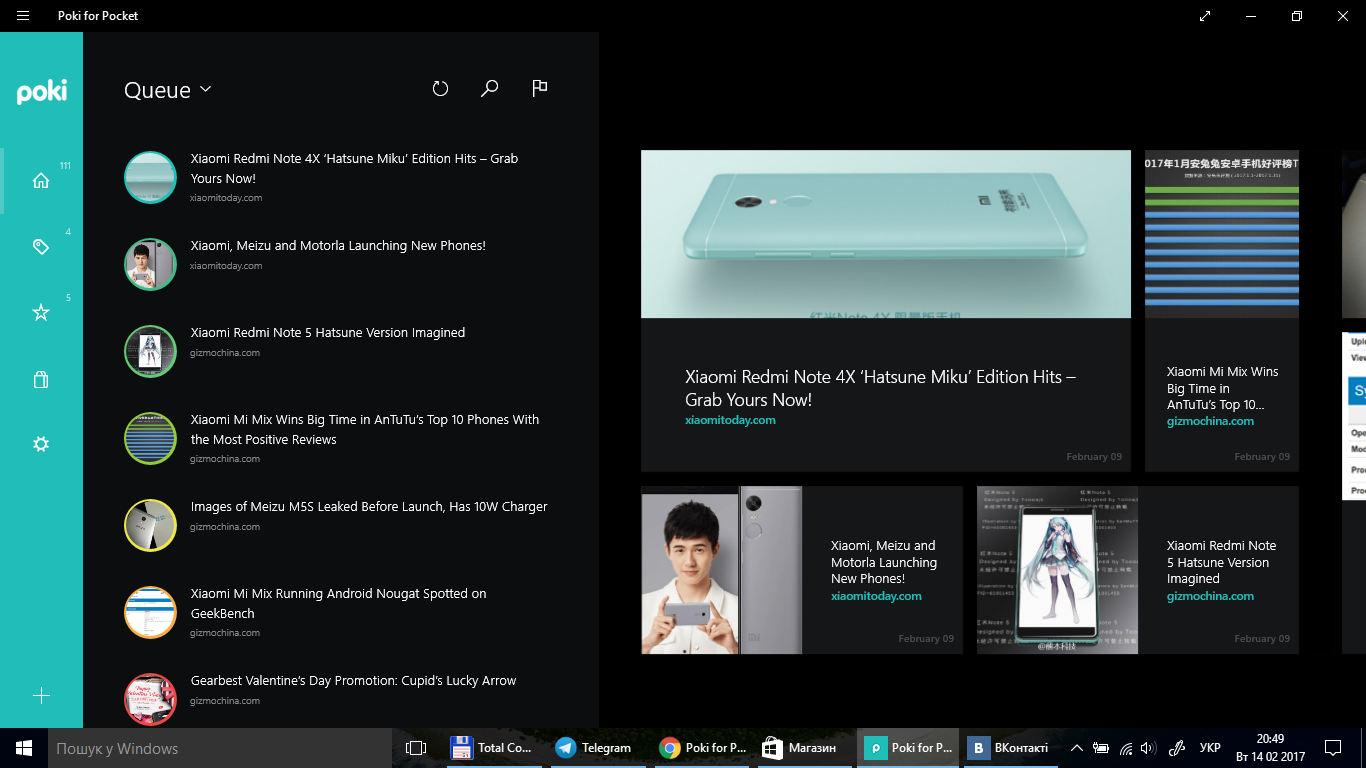
Task: Open the Home queue in sidebar
Action: point(41,181)
